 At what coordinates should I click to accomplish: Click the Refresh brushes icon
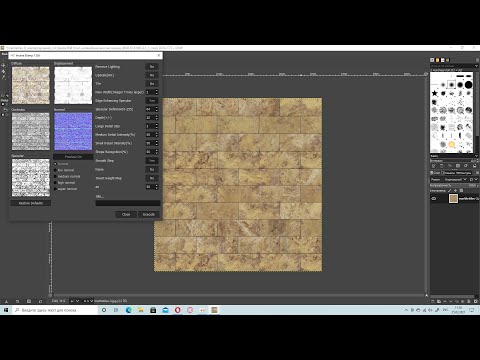[x=466, y=166]
